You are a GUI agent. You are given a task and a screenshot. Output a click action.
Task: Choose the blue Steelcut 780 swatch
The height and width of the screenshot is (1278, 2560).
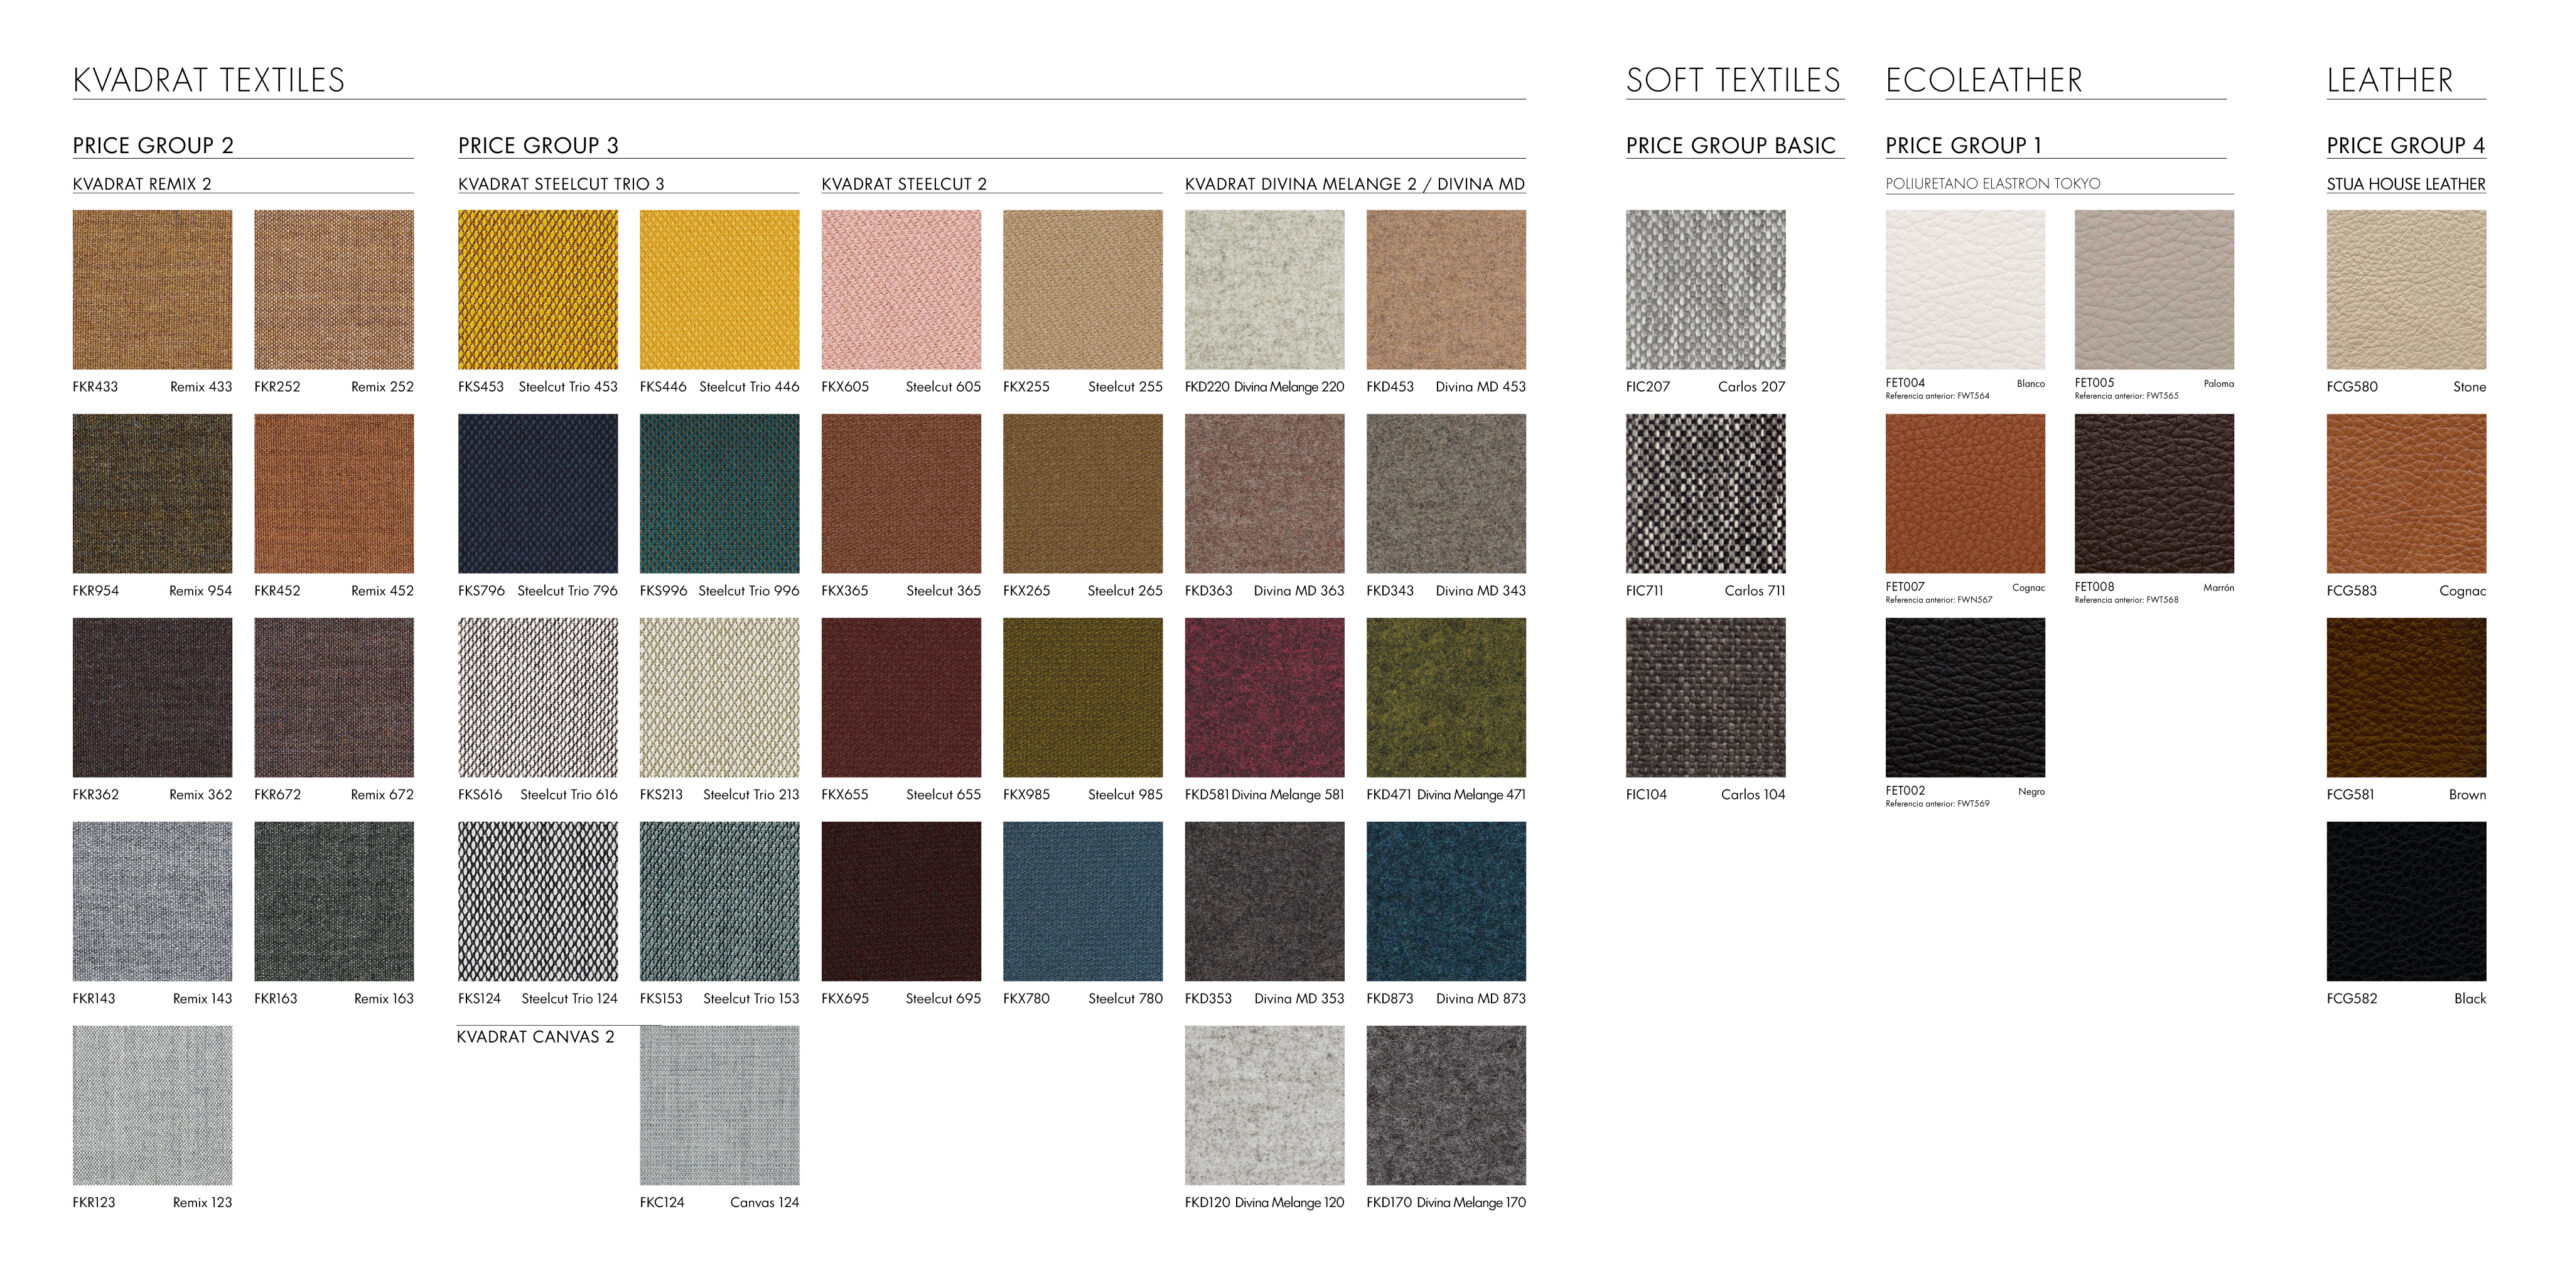1082,901
